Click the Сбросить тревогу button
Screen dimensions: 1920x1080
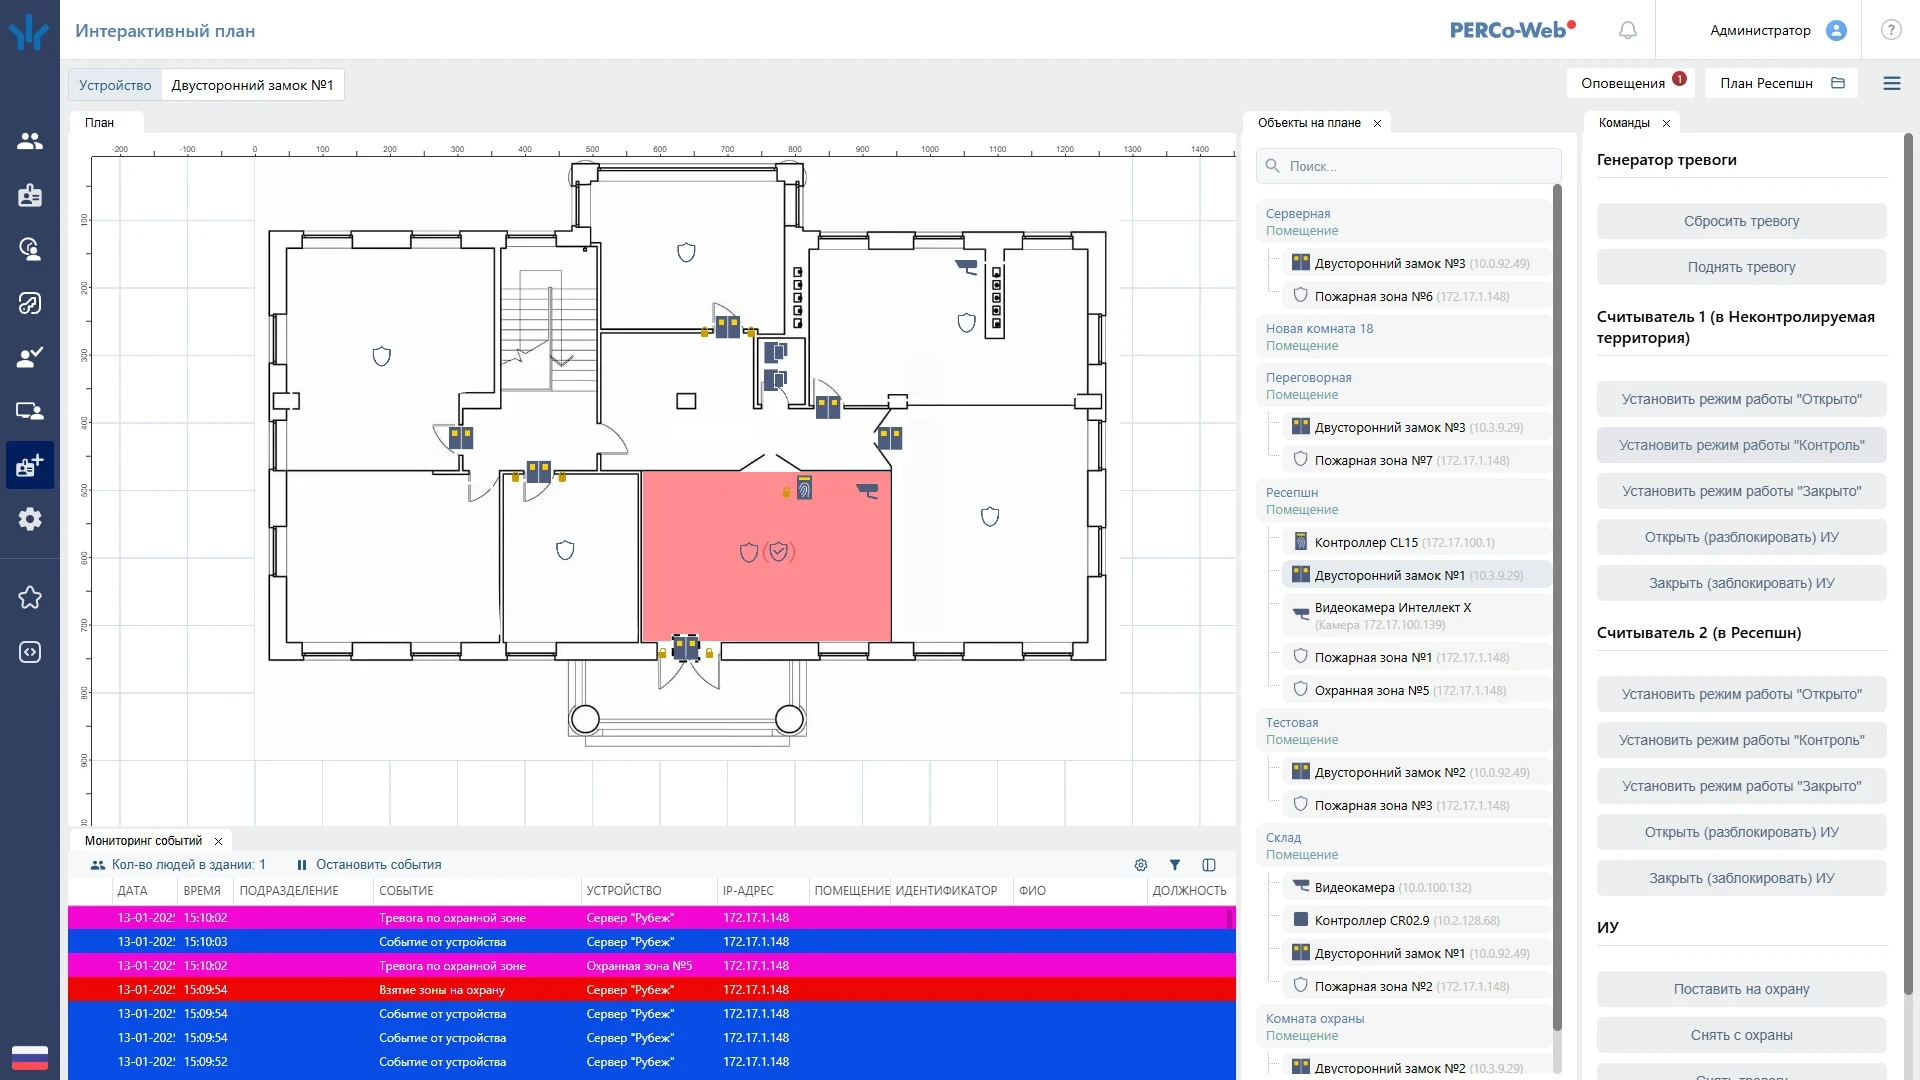coord(1741,221)
